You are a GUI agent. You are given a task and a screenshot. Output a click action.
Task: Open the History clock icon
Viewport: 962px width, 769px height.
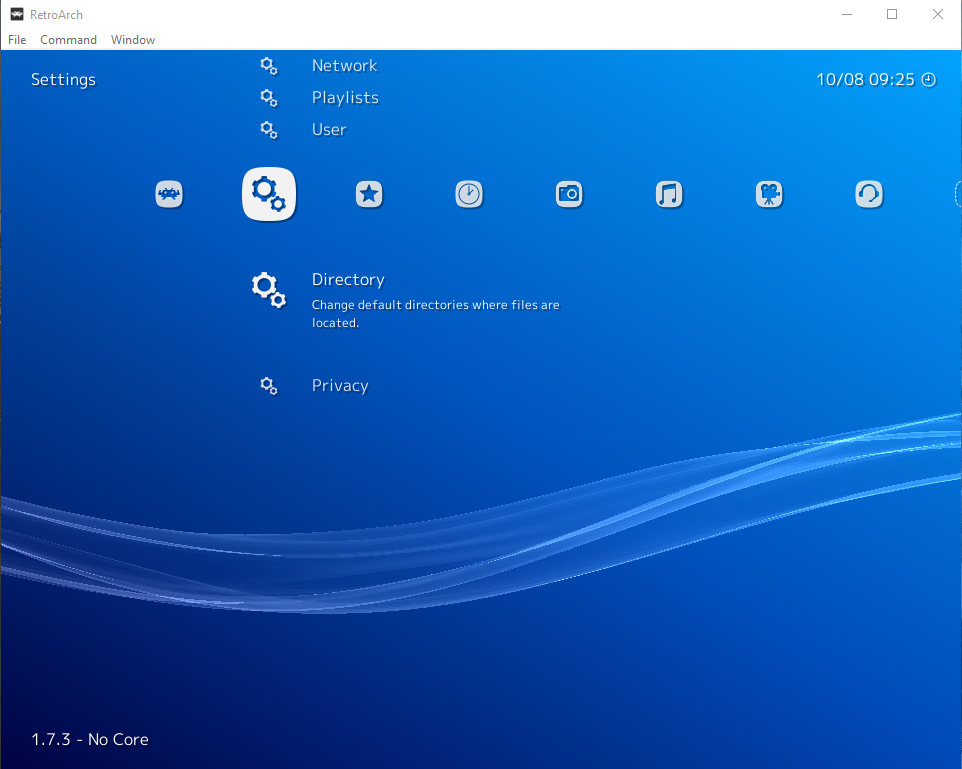[469, 194]
